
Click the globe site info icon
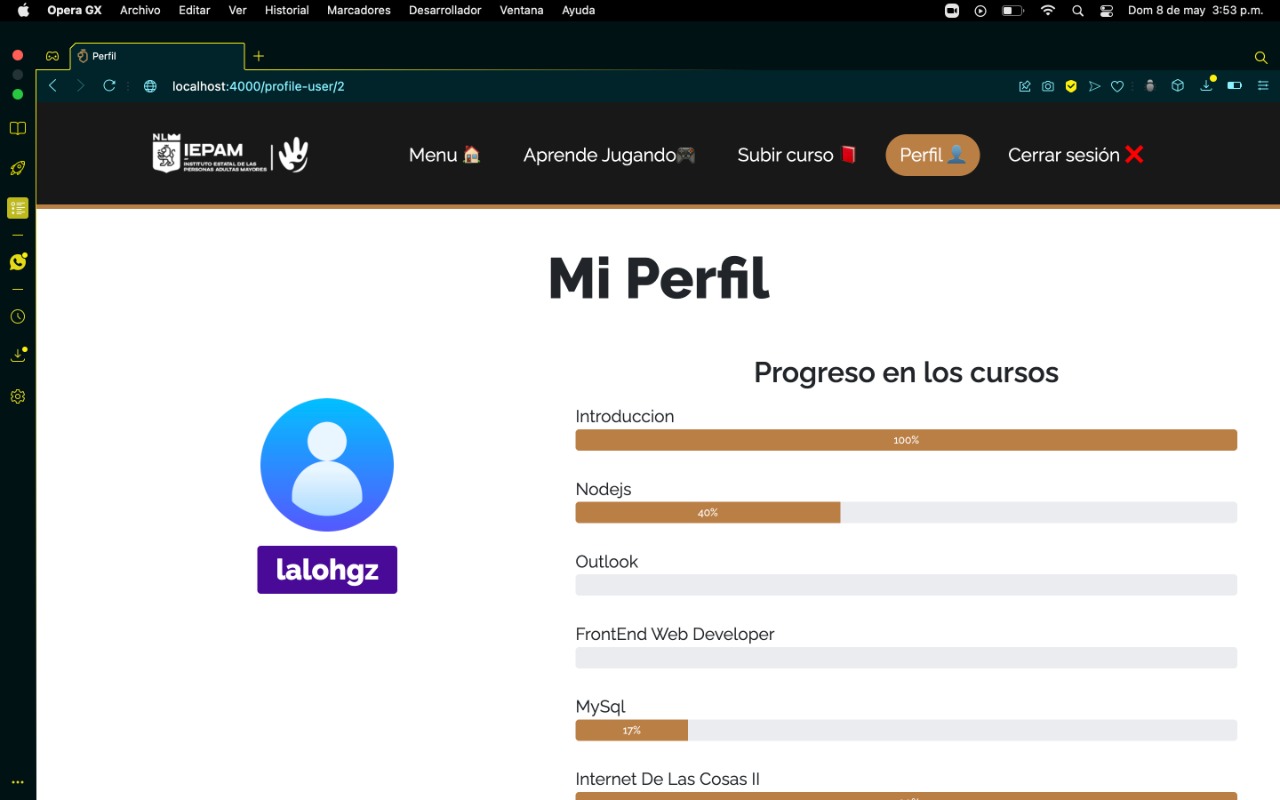coord(150,86)
